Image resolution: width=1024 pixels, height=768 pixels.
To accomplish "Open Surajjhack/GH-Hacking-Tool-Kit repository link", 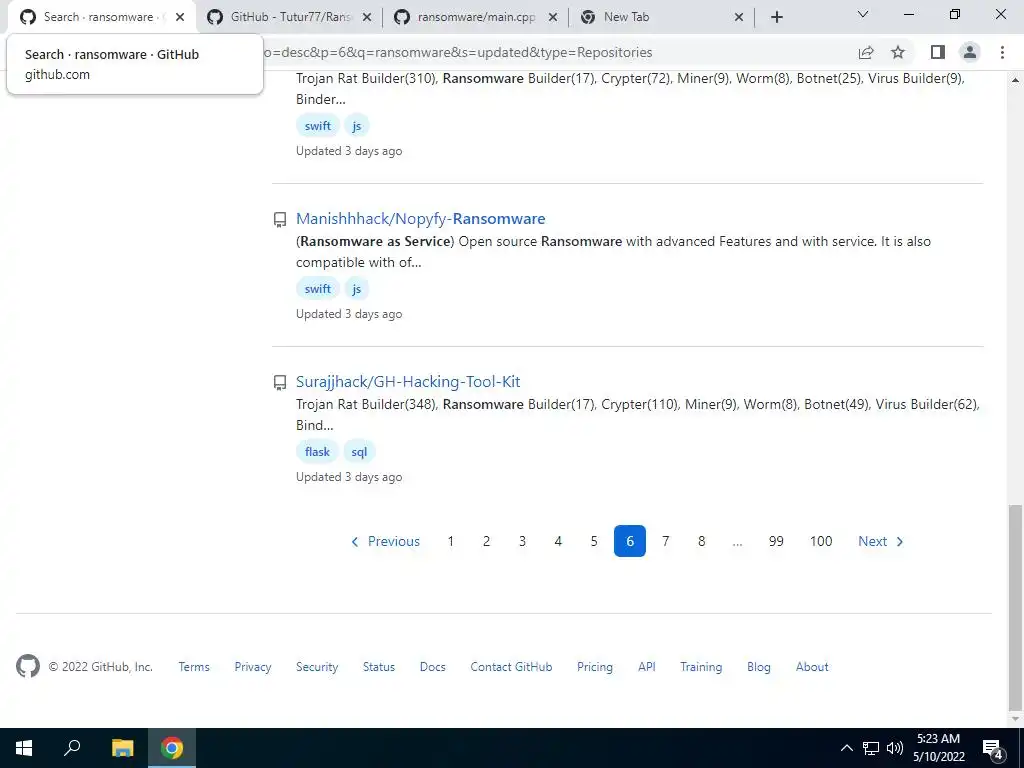I will click(408, 381).
